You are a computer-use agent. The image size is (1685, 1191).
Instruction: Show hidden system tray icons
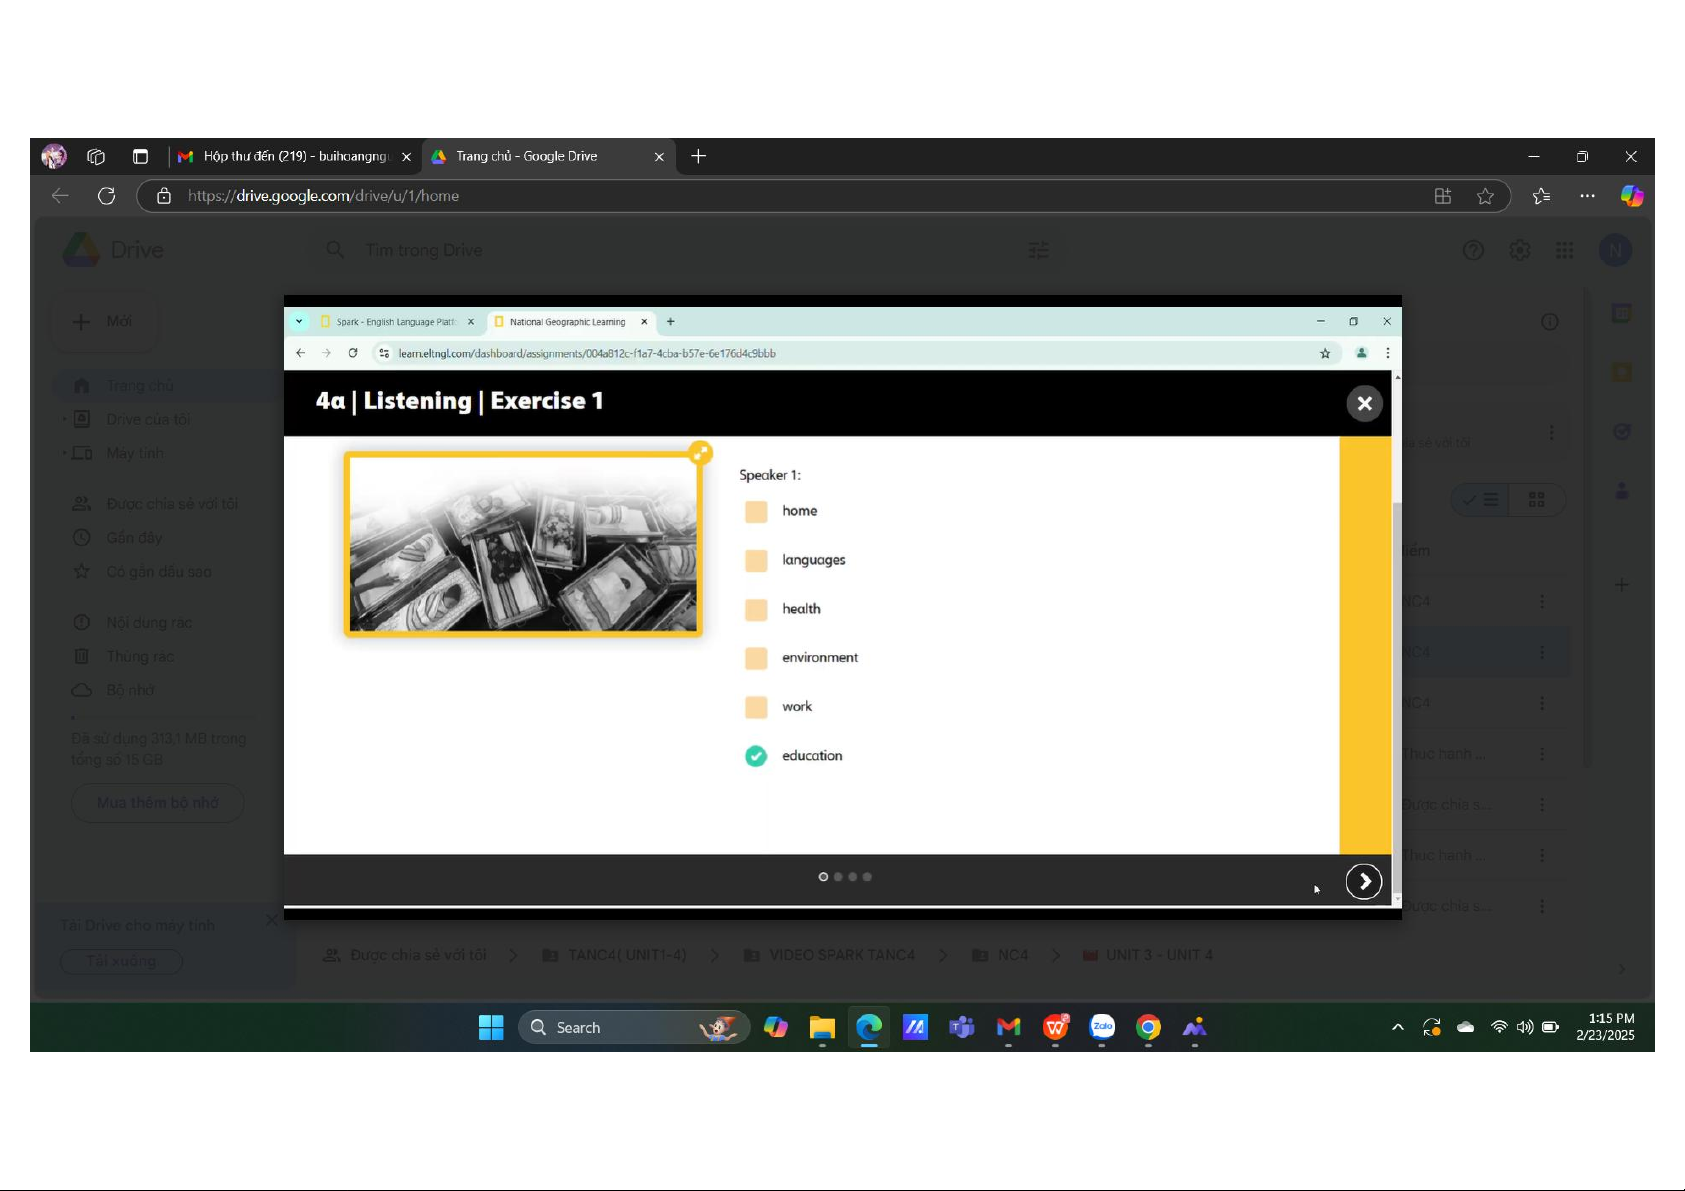point(1397,1027)
